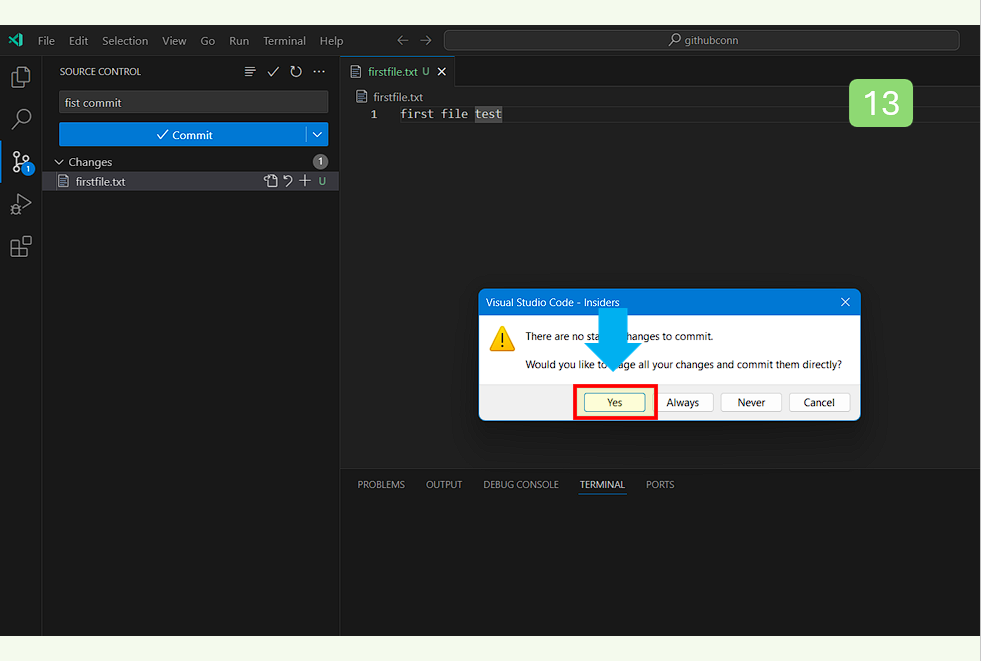Click the VS Code Insiders logo icon
Viewport: 981px width, 661px height.
coord(16,40)
